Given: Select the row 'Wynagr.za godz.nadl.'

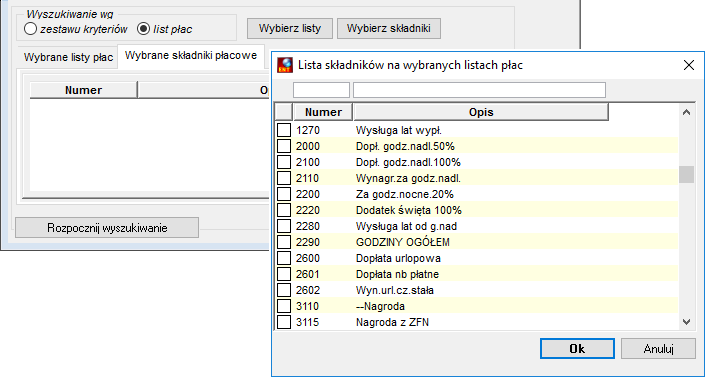Looking at the screenshot, I should point(477,178).
